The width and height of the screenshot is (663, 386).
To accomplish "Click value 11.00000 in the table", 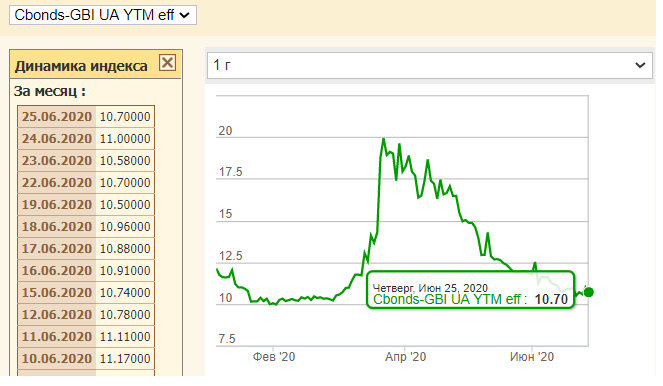I will point(125,139).
